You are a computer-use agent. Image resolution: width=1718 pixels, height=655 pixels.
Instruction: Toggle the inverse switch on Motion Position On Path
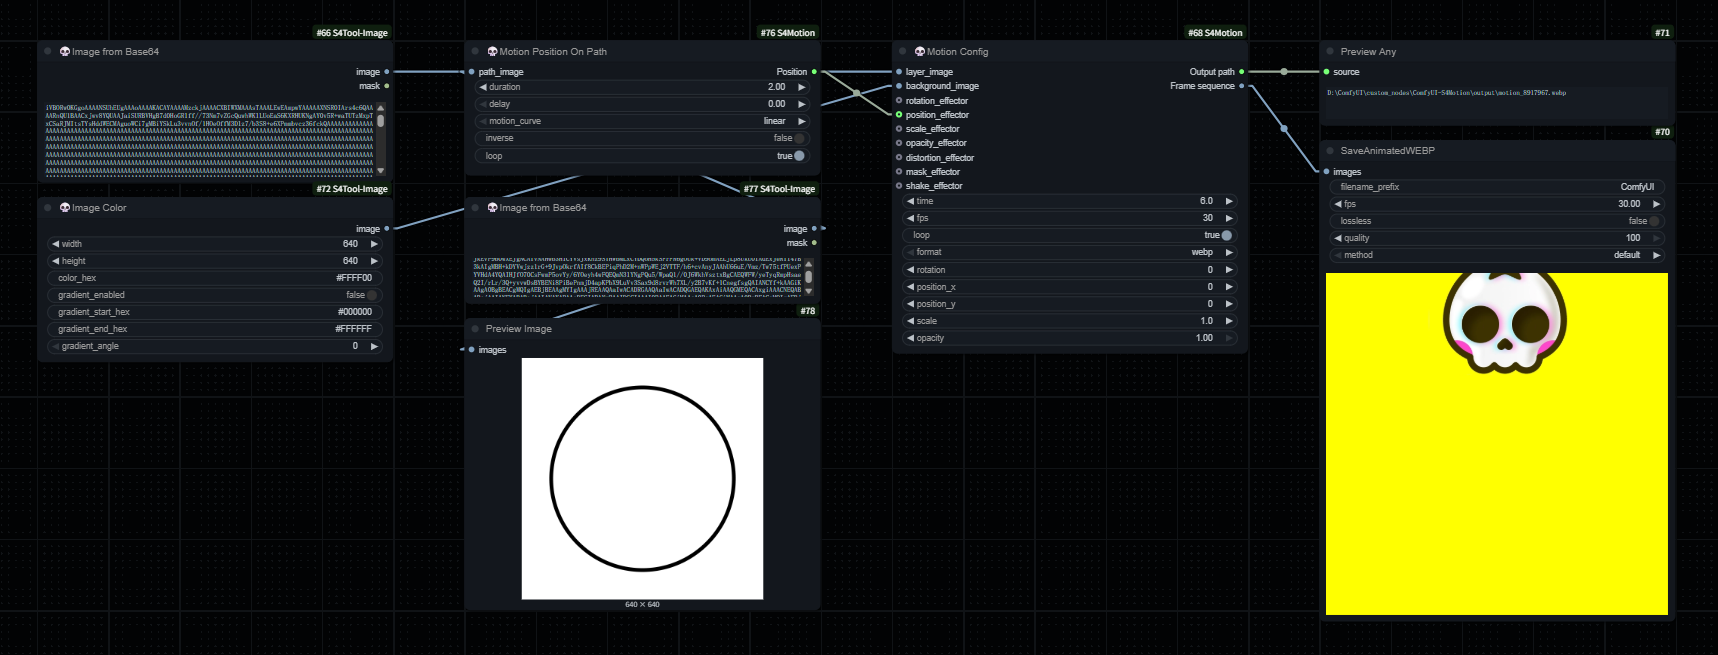[798, 138]
